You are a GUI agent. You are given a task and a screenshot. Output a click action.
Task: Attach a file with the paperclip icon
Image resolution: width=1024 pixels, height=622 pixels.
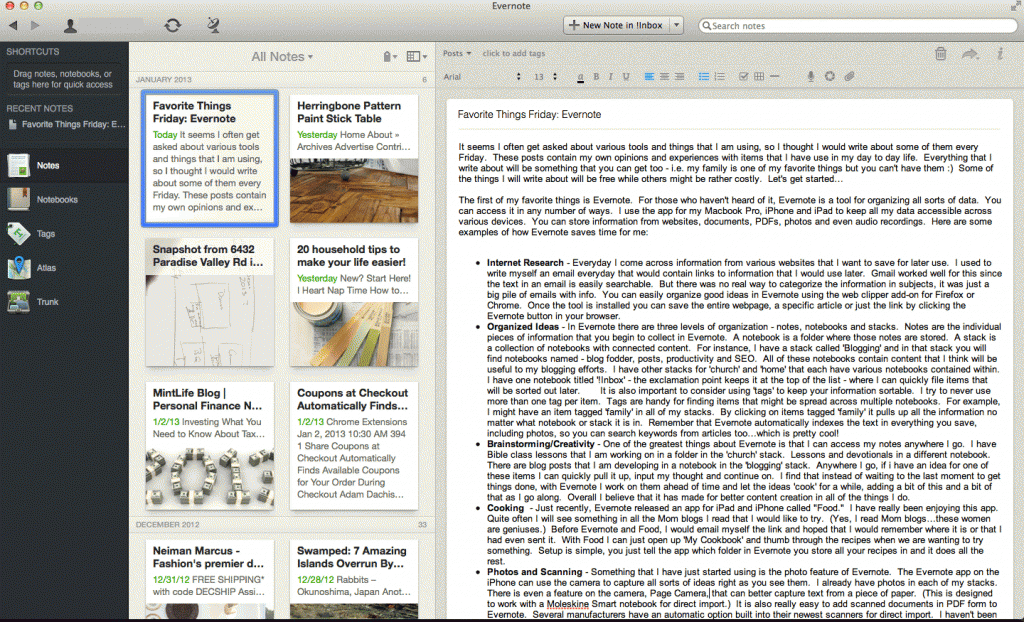[x=849, y=76]
